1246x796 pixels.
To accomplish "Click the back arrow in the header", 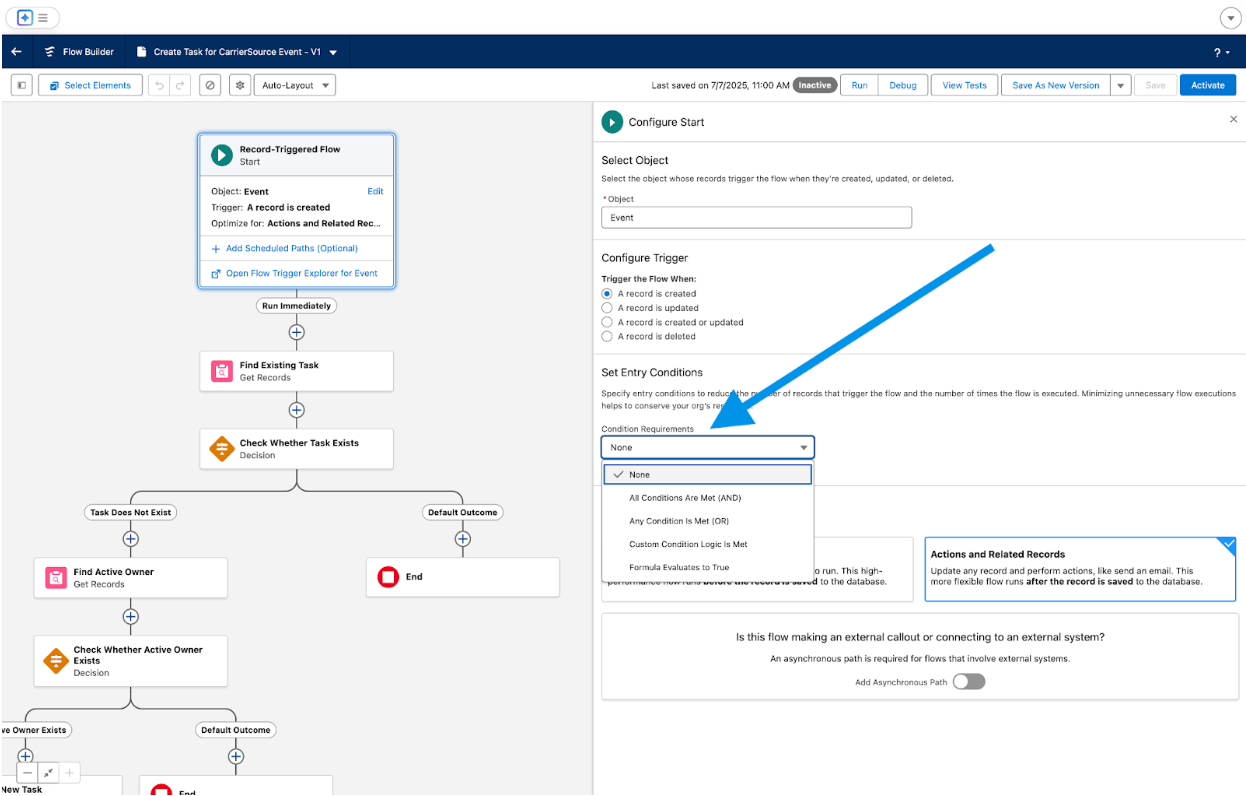I will point(16,52).
